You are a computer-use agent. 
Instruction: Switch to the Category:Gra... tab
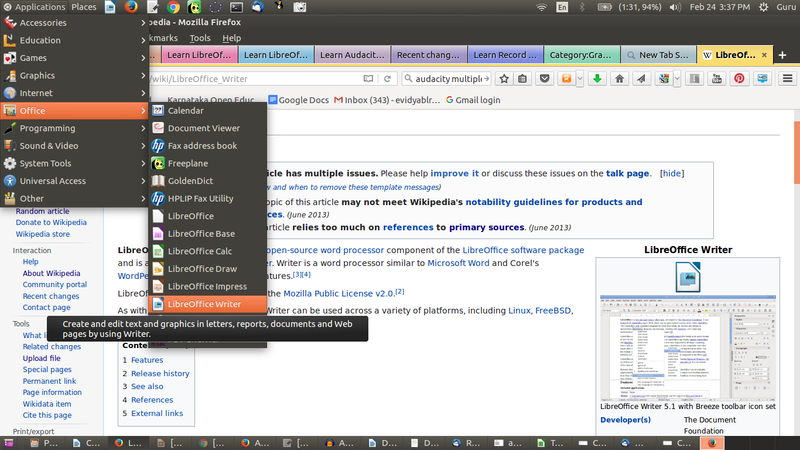pos(582,55)
